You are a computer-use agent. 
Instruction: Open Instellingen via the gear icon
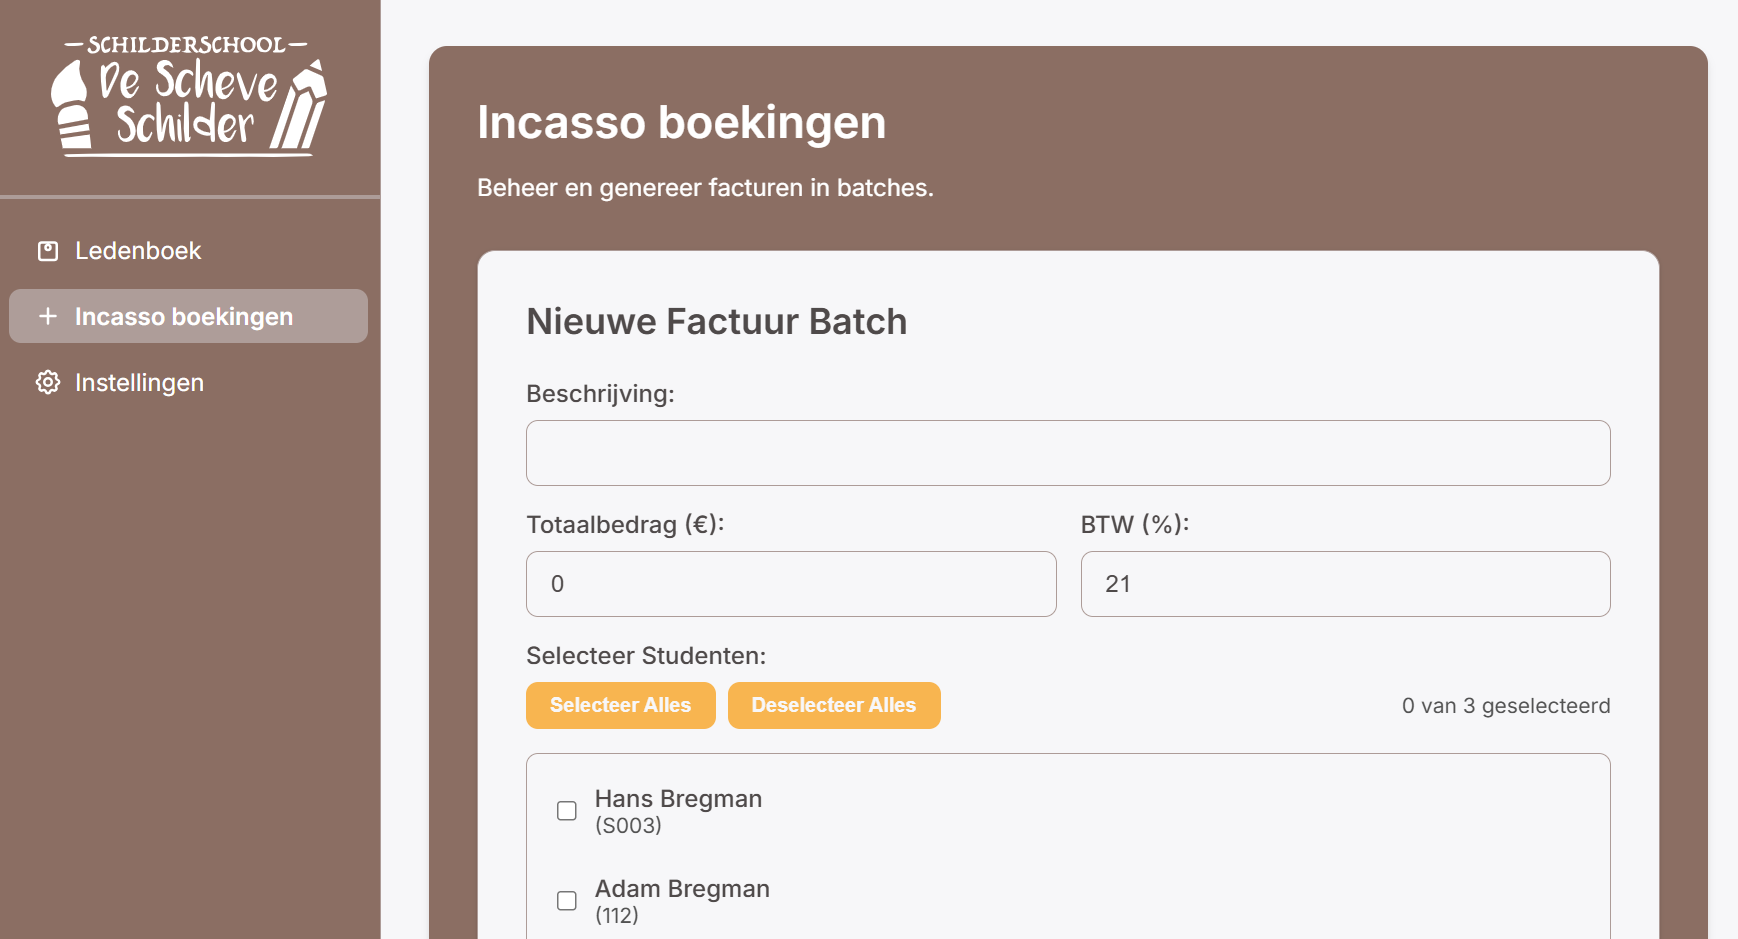coord(47,382)
